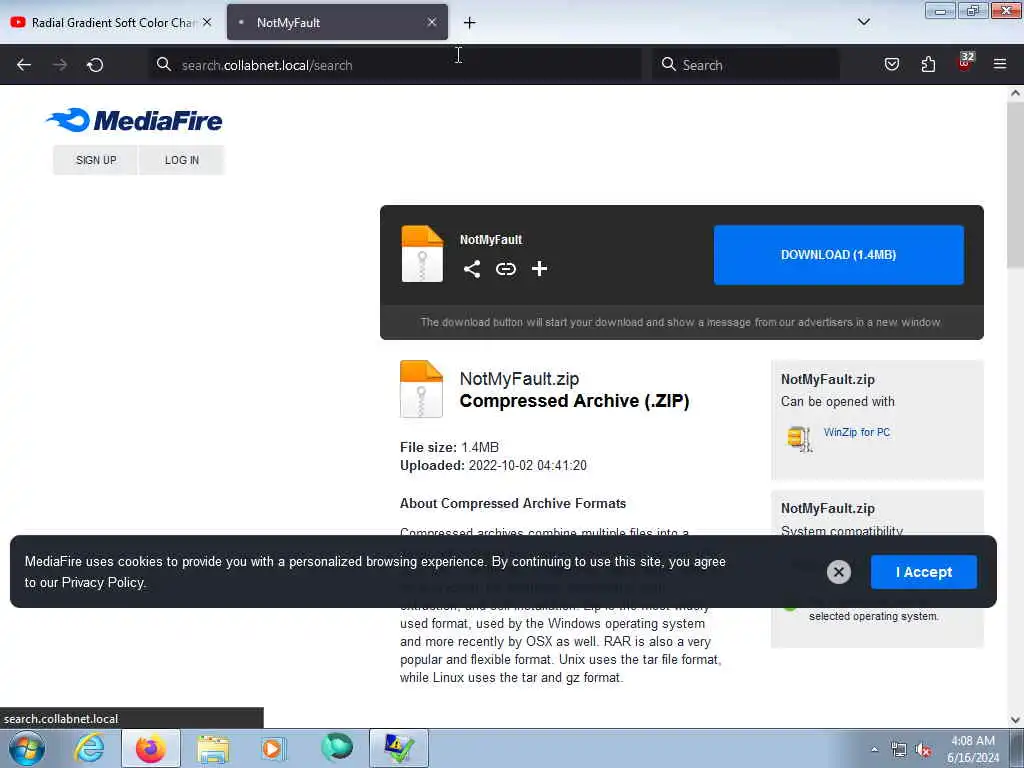Click the scrollbar down arrow
The image size is (1024, 768).
[x=1015, y=720]
